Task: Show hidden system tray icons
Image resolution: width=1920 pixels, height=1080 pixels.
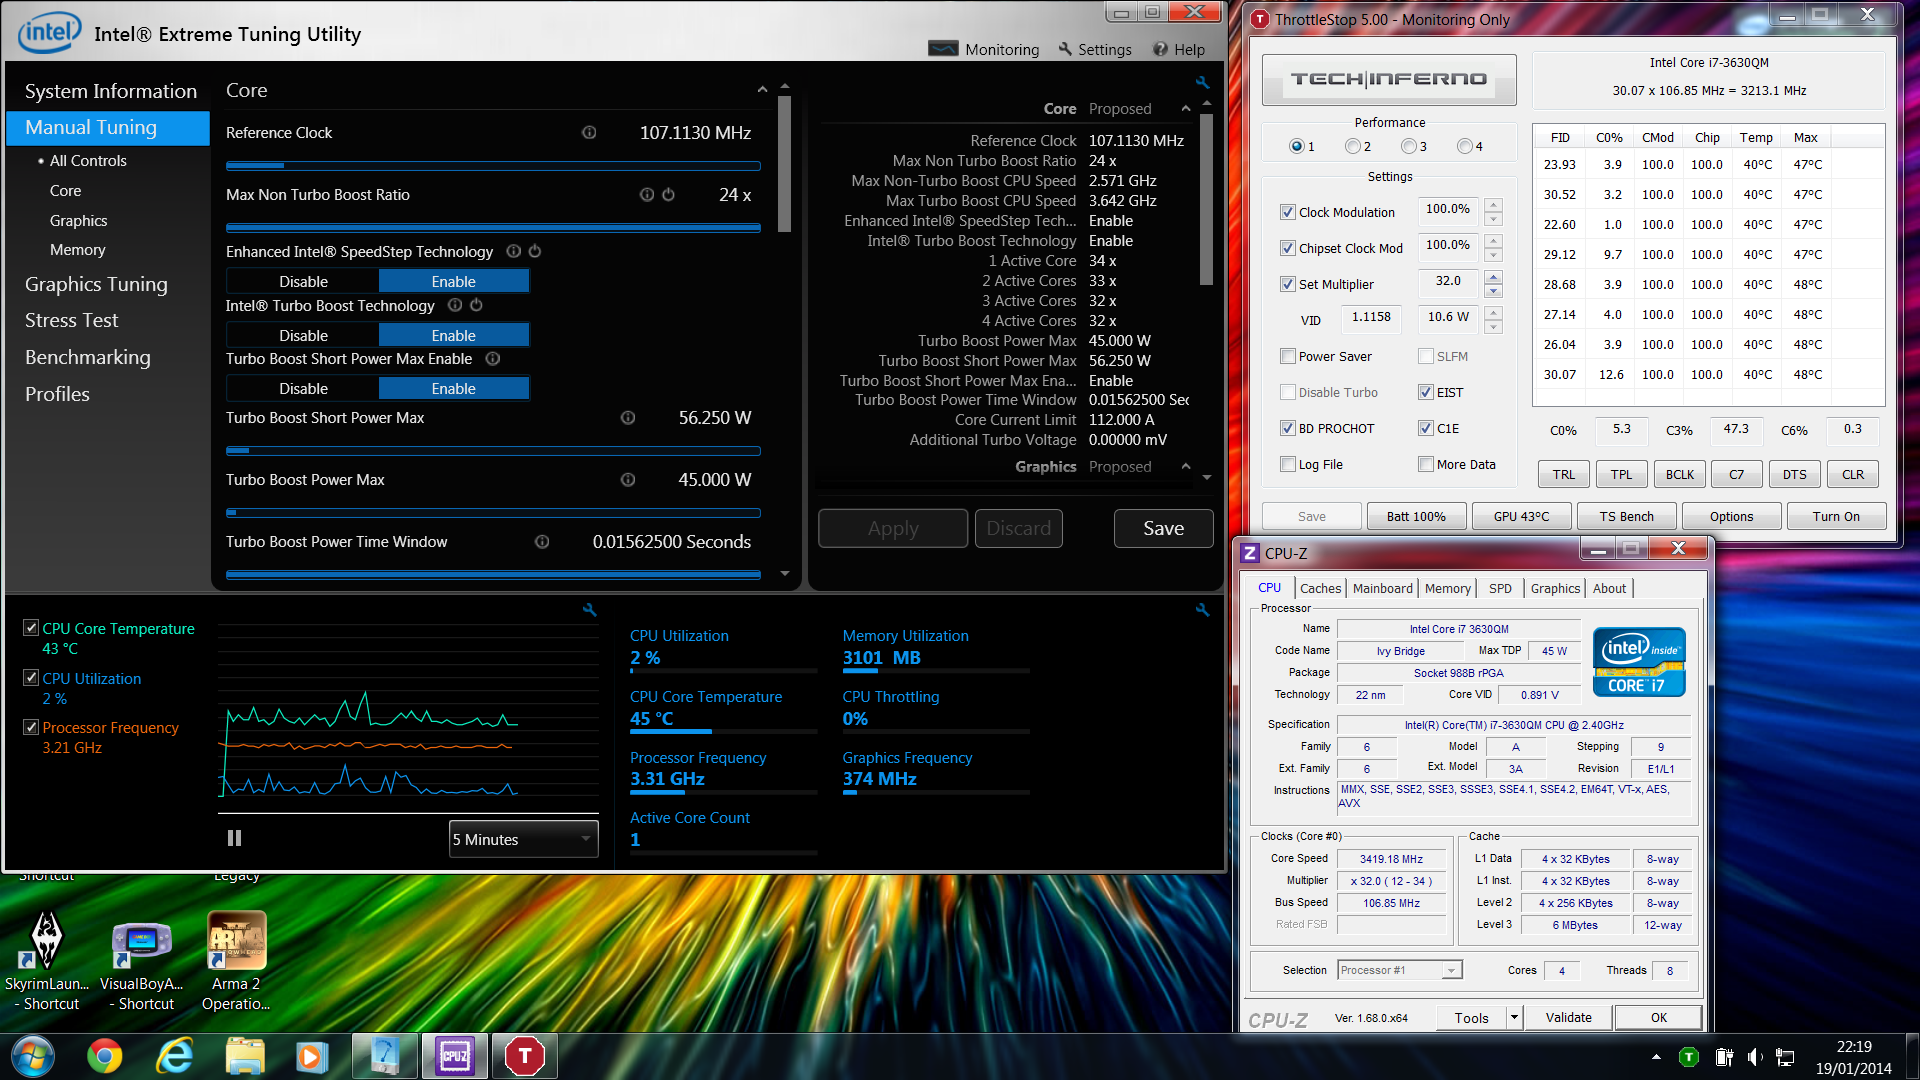Action: point(1656,1056)
